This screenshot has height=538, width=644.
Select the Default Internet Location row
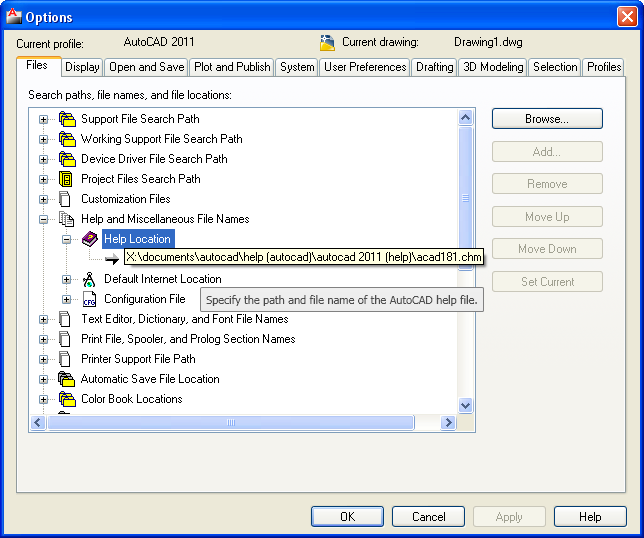[x=163, y=279]
